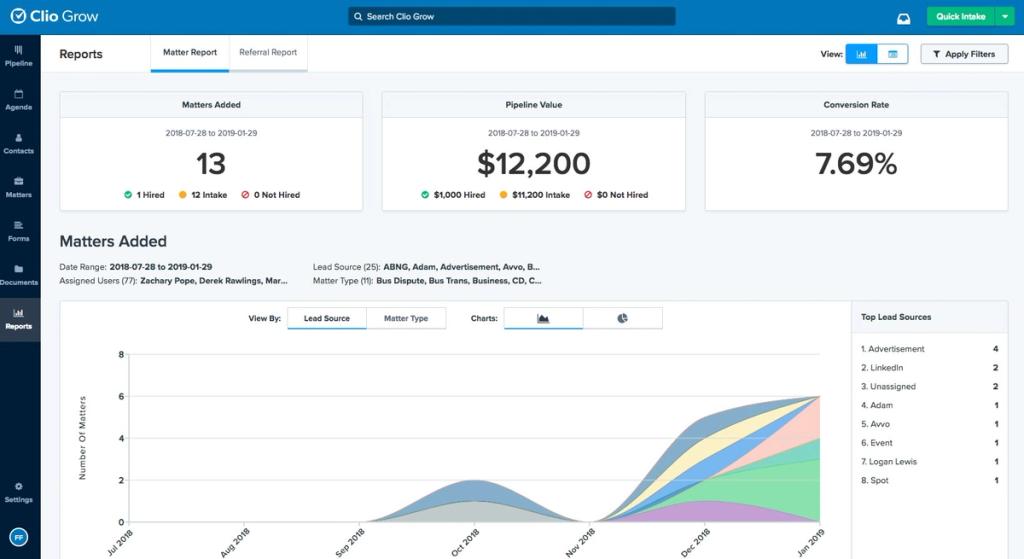This screenshot has width=1024, height=559.
Task: Open Settings gear in sidebar
Action: point(19,492)
